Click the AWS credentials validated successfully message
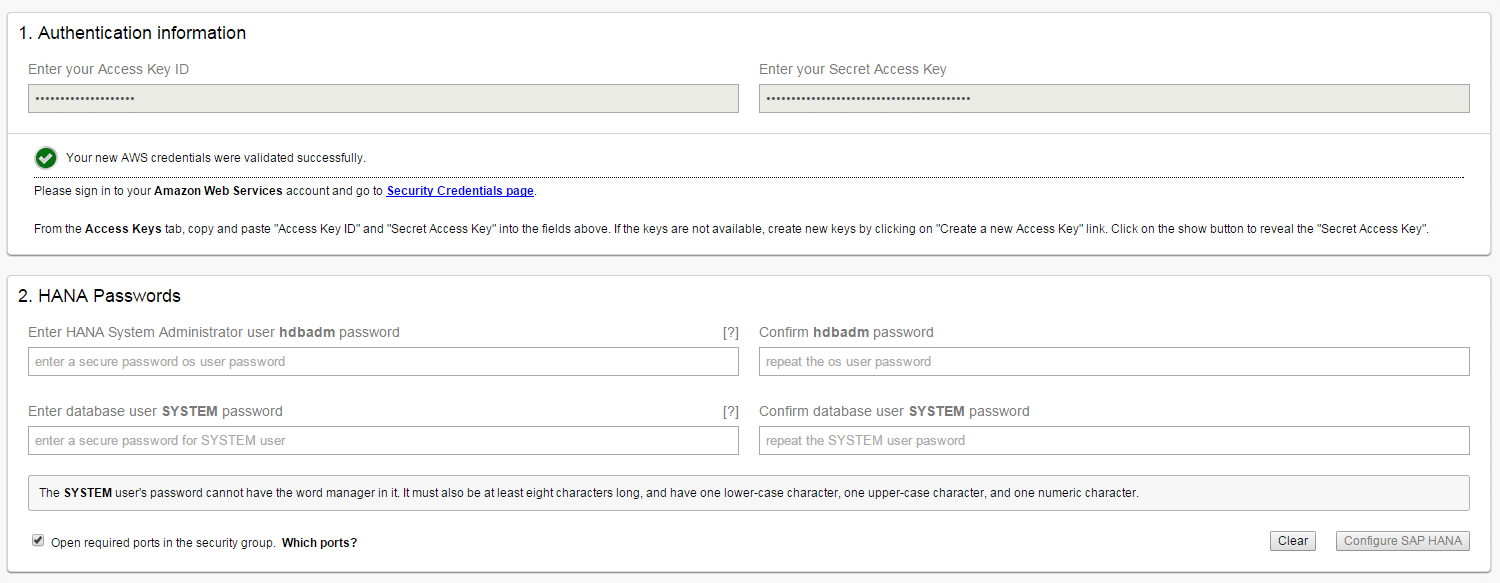1500x583 pixels. 216,158
